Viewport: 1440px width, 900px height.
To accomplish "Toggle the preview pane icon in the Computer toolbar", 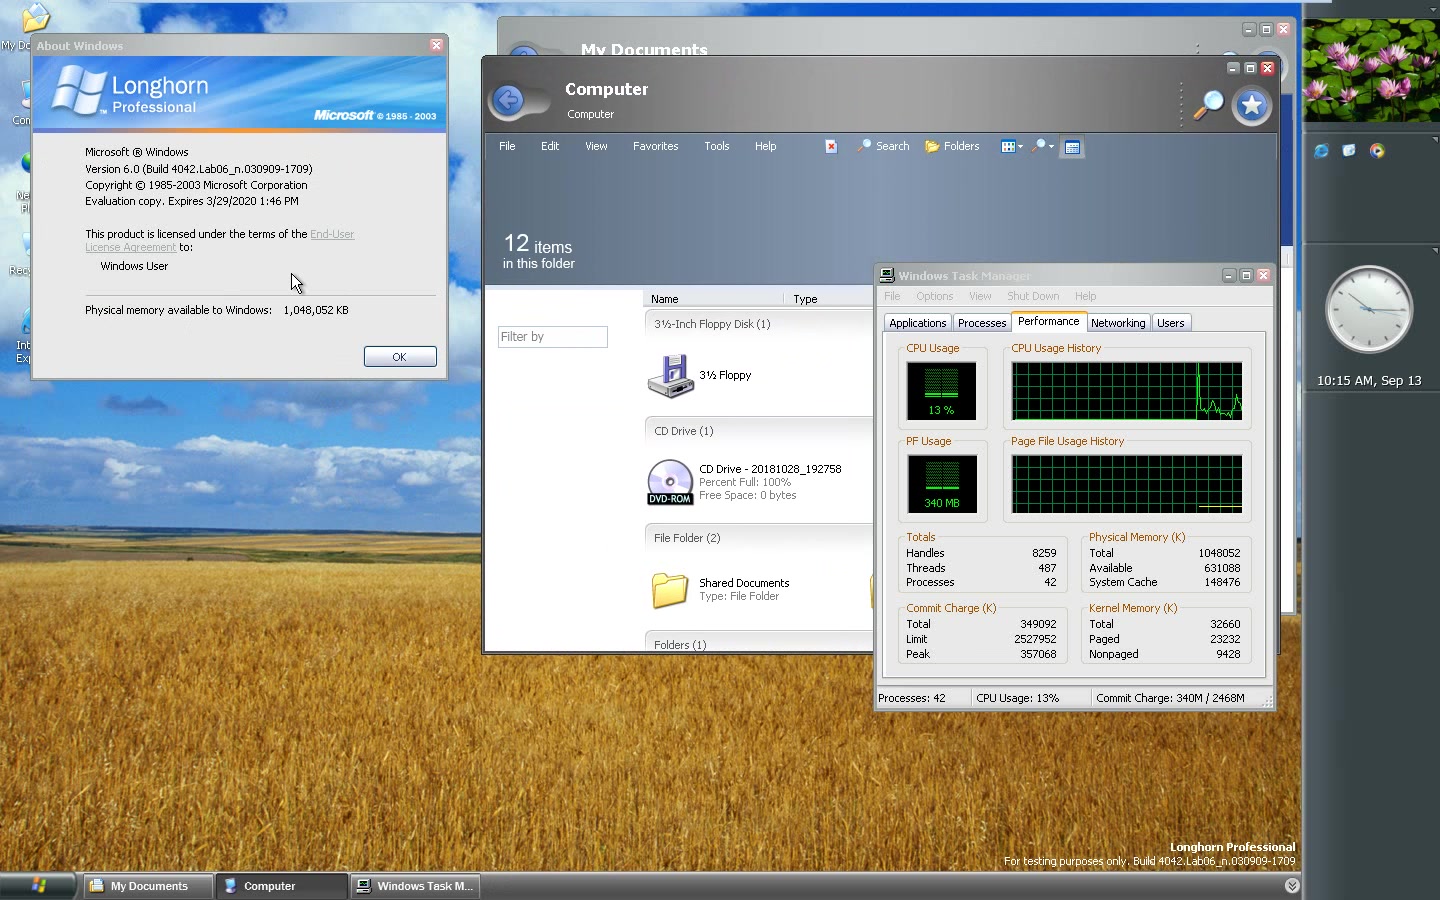I will tap(1072, 147).
